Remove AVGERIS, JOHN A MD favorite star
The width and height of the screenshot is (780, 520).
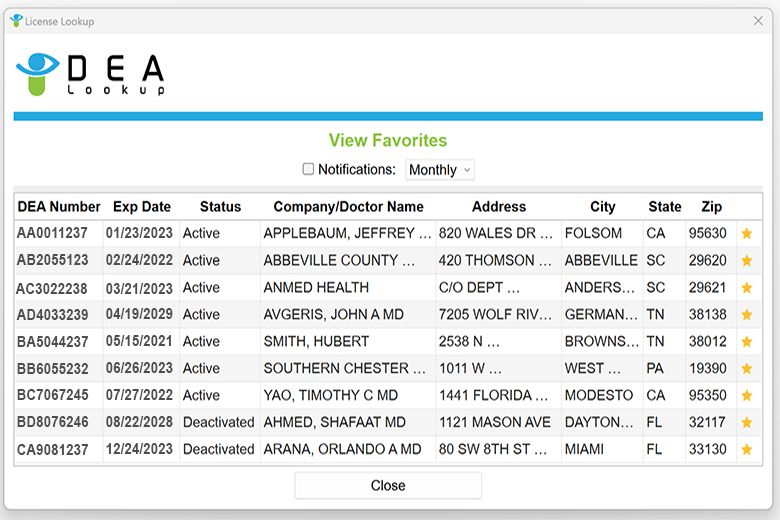coord(746,314)
